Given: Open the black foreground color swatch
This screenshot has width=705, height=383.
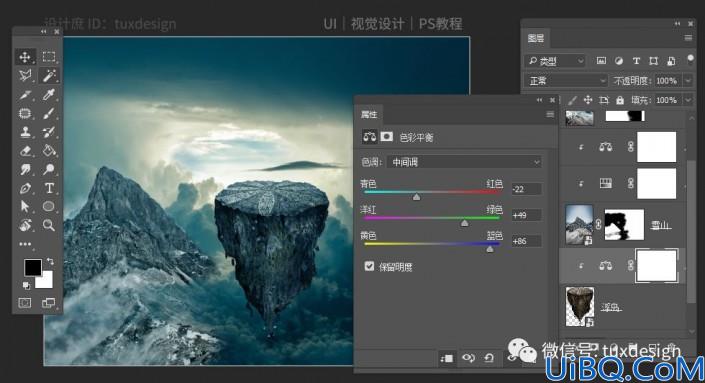Looking at the screenshot, I should click(x=33, y=267).
